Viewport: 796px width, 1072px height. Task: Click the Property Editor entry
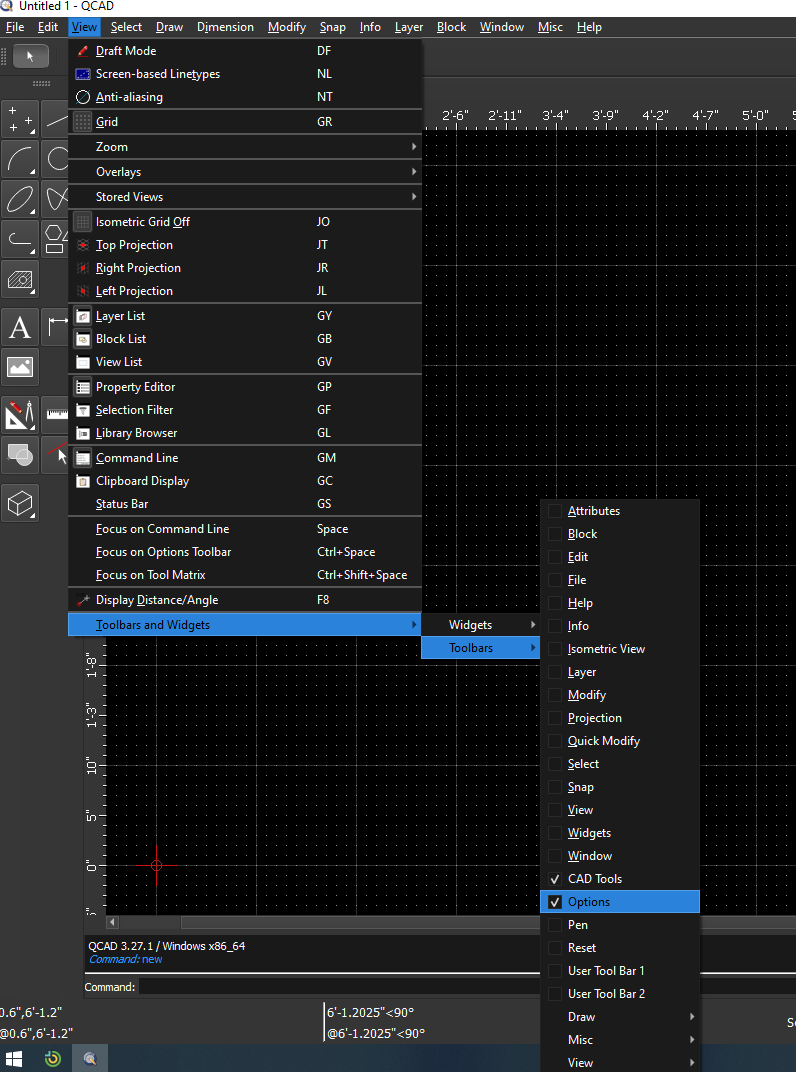135,387
